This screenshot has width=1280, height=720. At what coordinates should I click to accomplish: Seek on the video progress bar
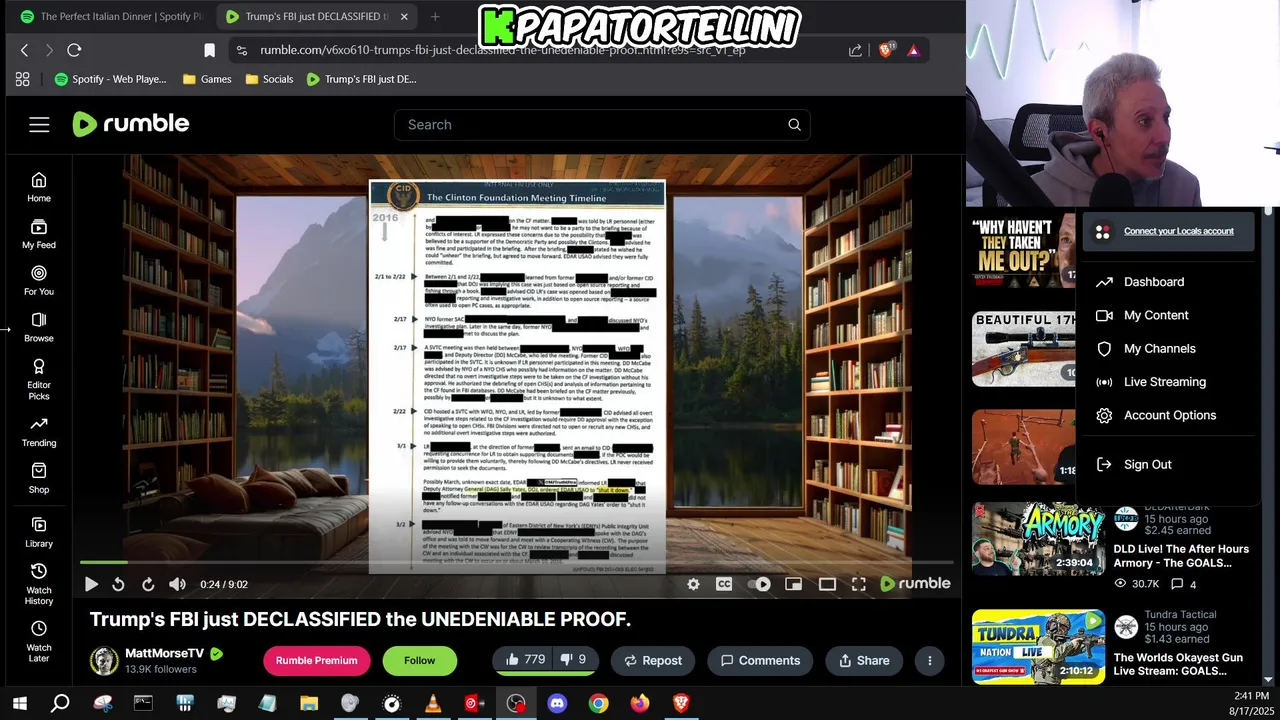pos(516,563)
